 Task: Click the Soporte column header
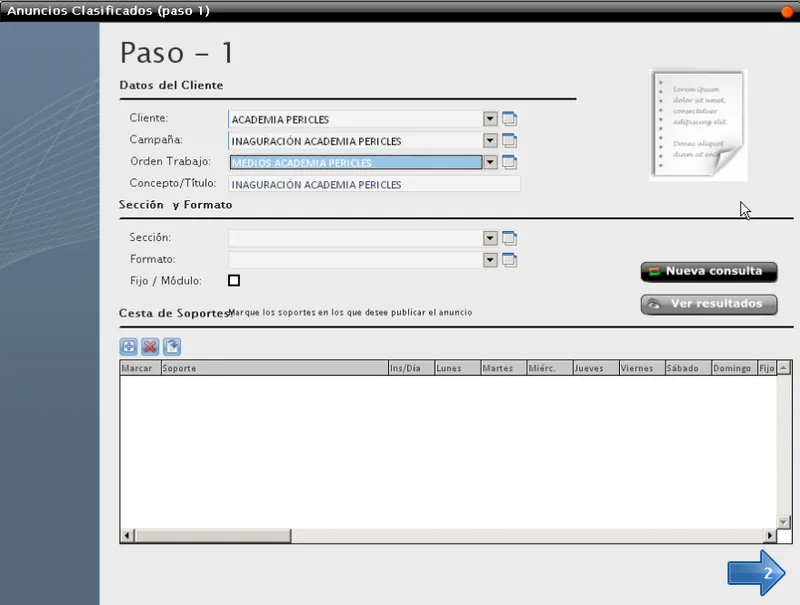274,368
